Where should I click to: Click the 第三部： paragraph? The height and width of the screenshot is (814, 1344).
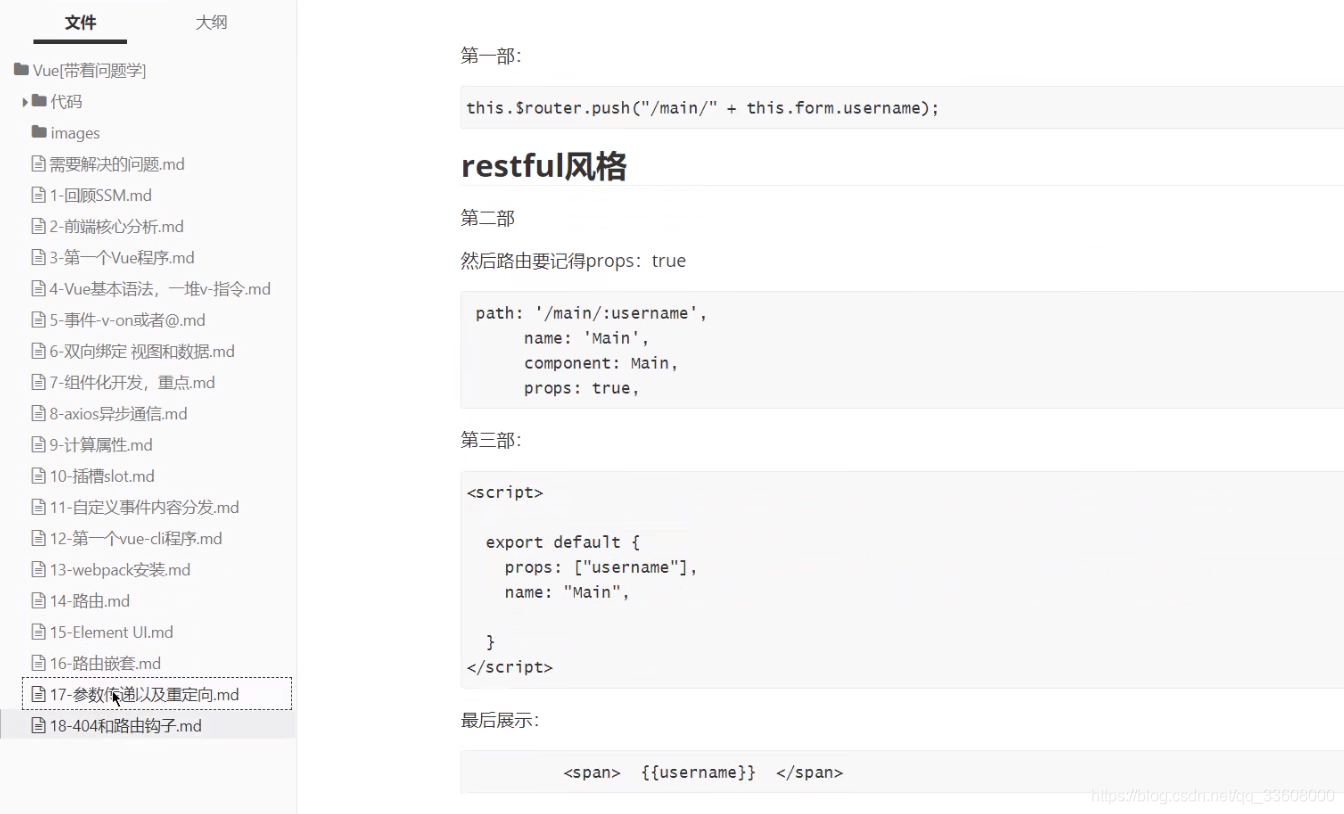(x=491, y=440)
